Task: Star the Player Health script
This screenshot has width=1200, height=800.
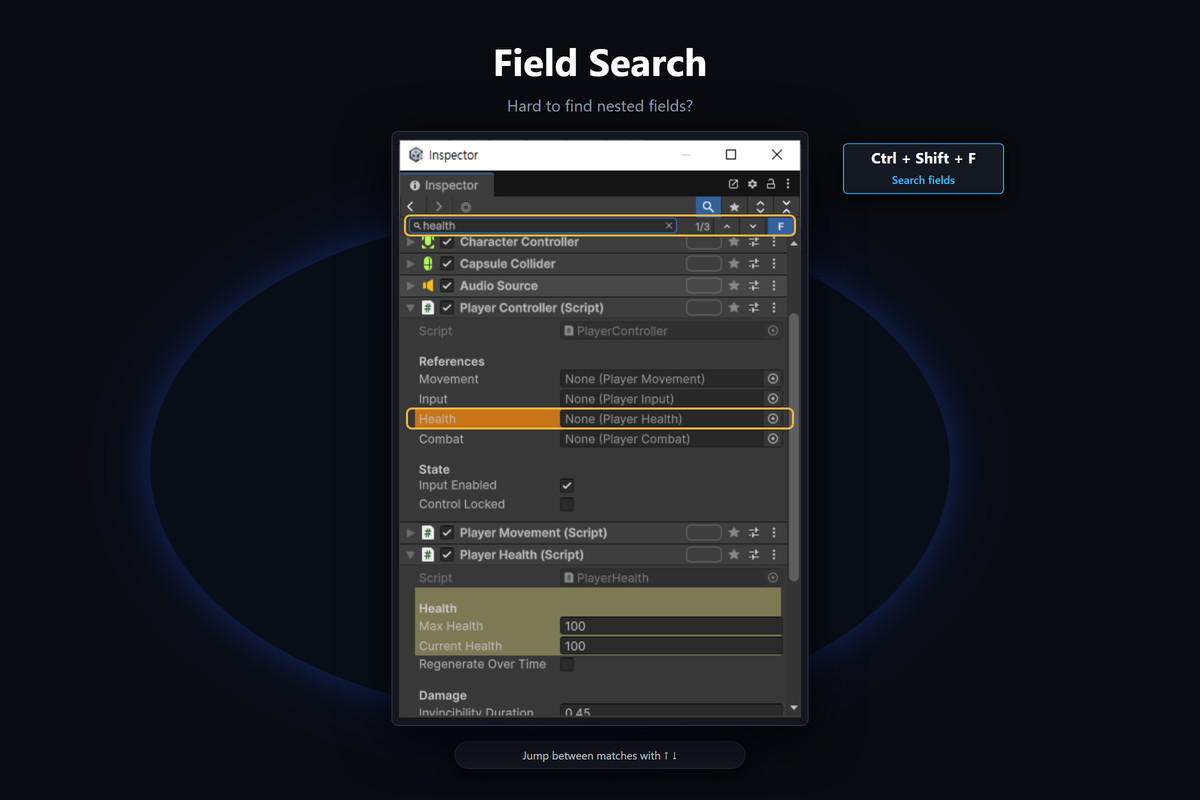Action: coord(734,555)
